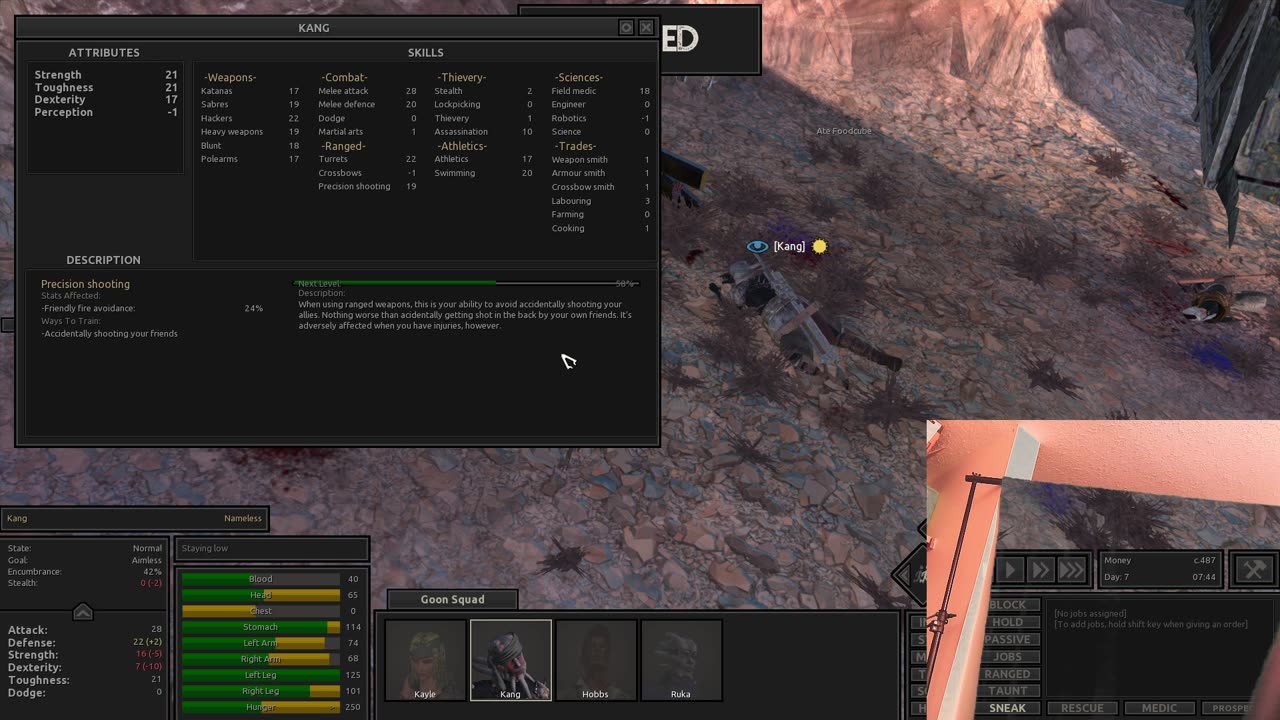
Task: Click the MEDIC button
Action: click(1159, 708)
